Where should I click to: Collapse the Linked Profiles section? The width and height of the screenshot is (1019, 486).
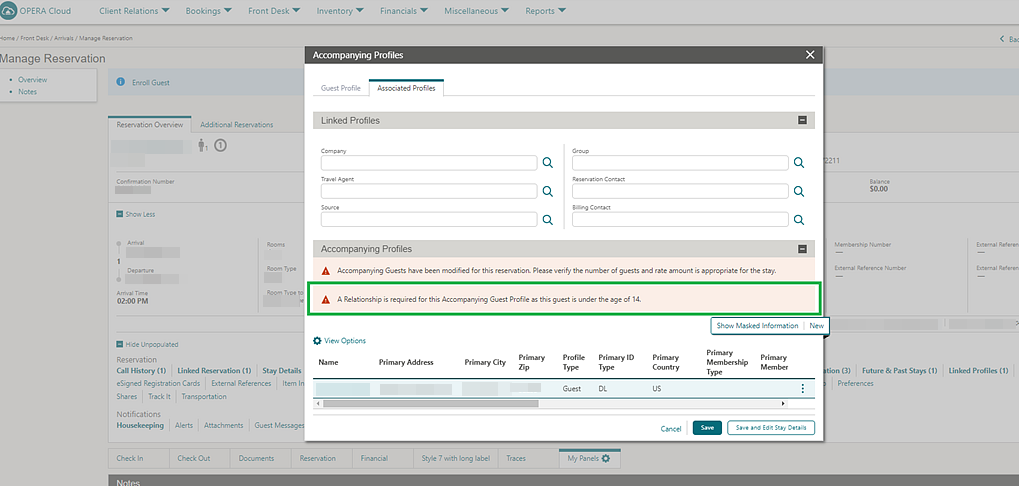(x=802, y=120)
